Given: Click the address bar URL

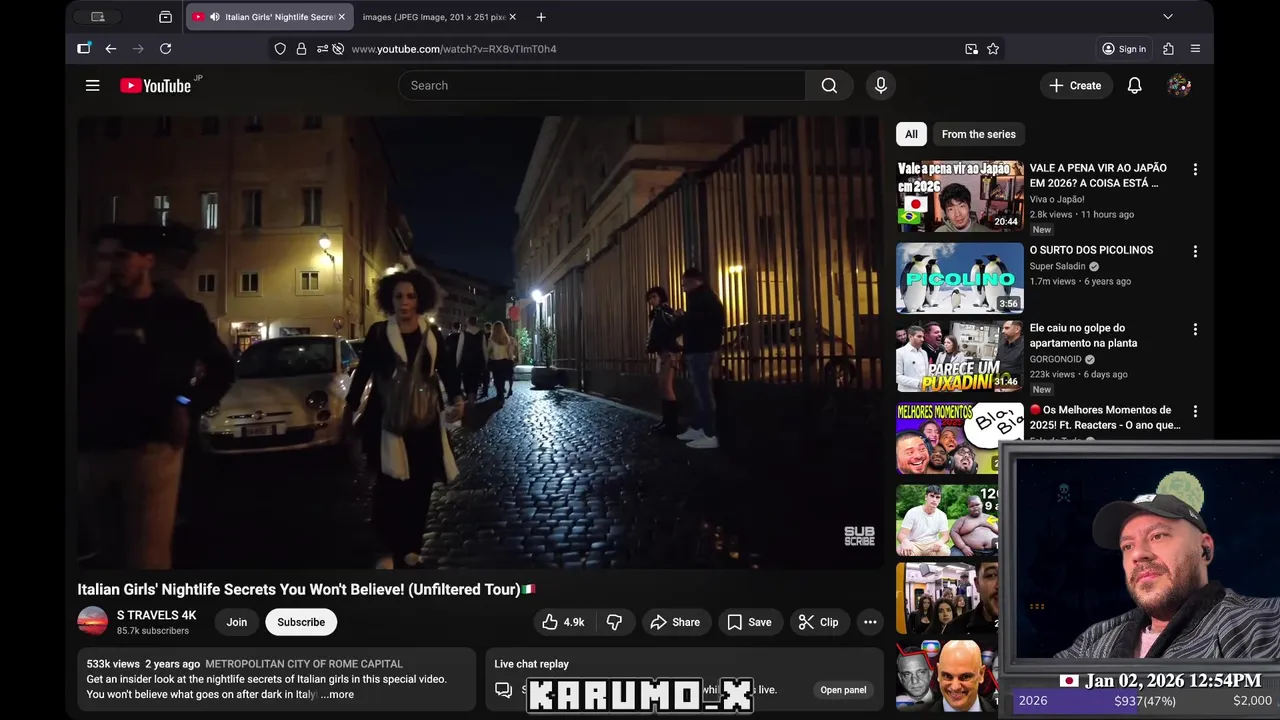Looking at the screenshot, I should pos(454,49).
